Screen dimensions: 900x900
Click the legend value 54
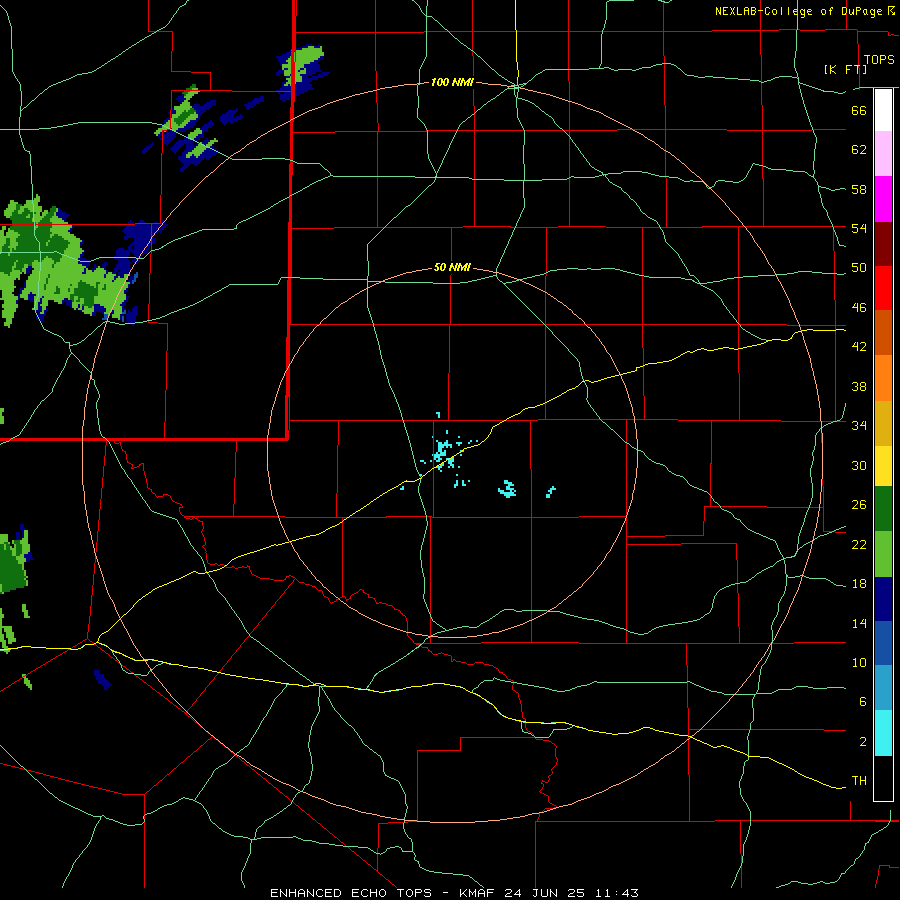point(859,228)
